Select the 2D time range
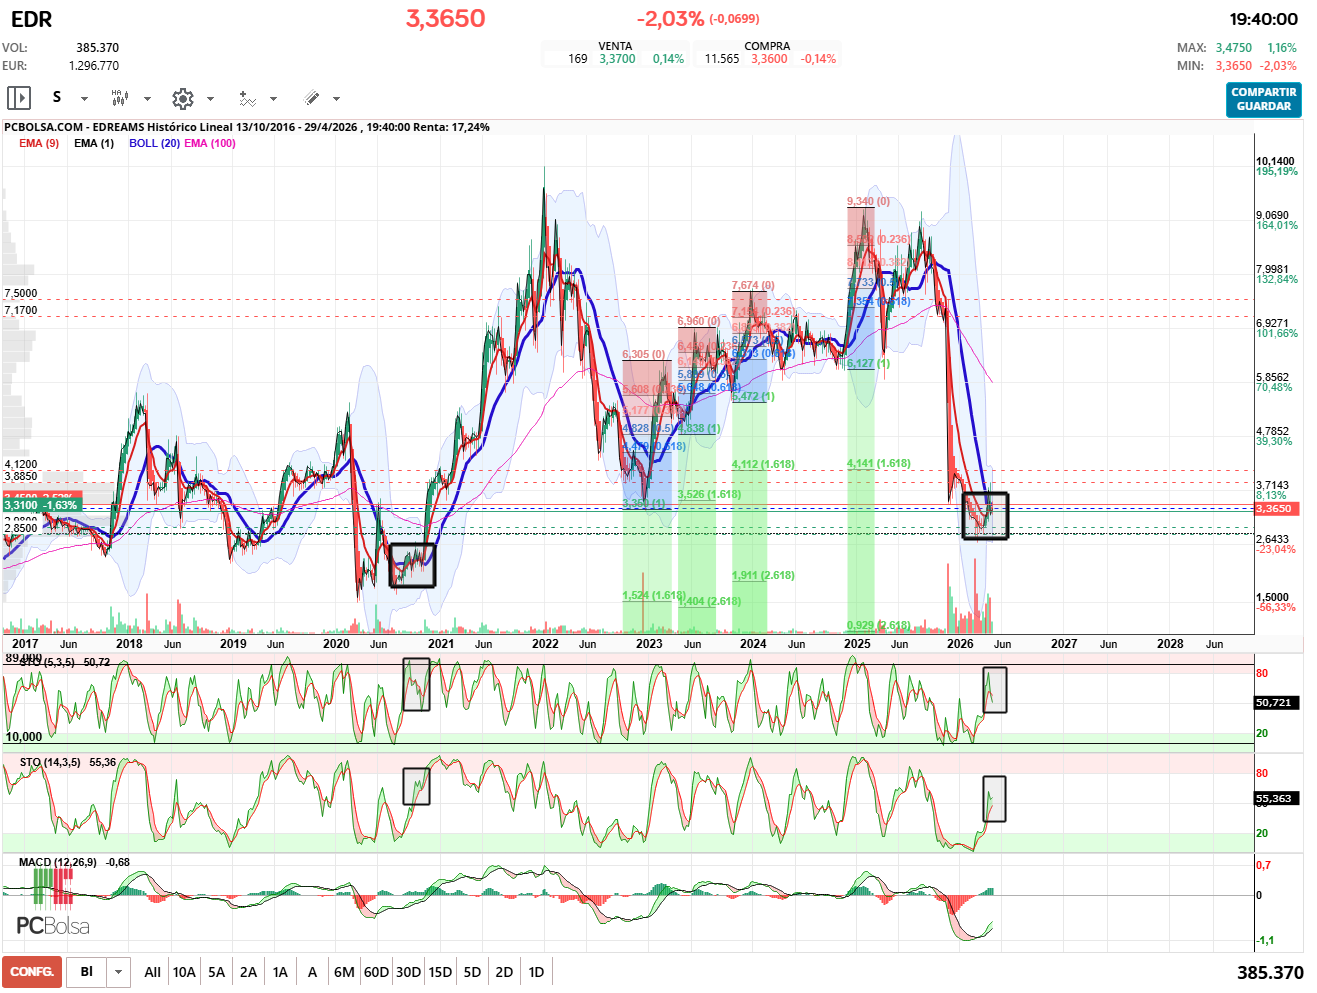The image size is (1317, 993). pyautogui.click(x=504, y=972)
